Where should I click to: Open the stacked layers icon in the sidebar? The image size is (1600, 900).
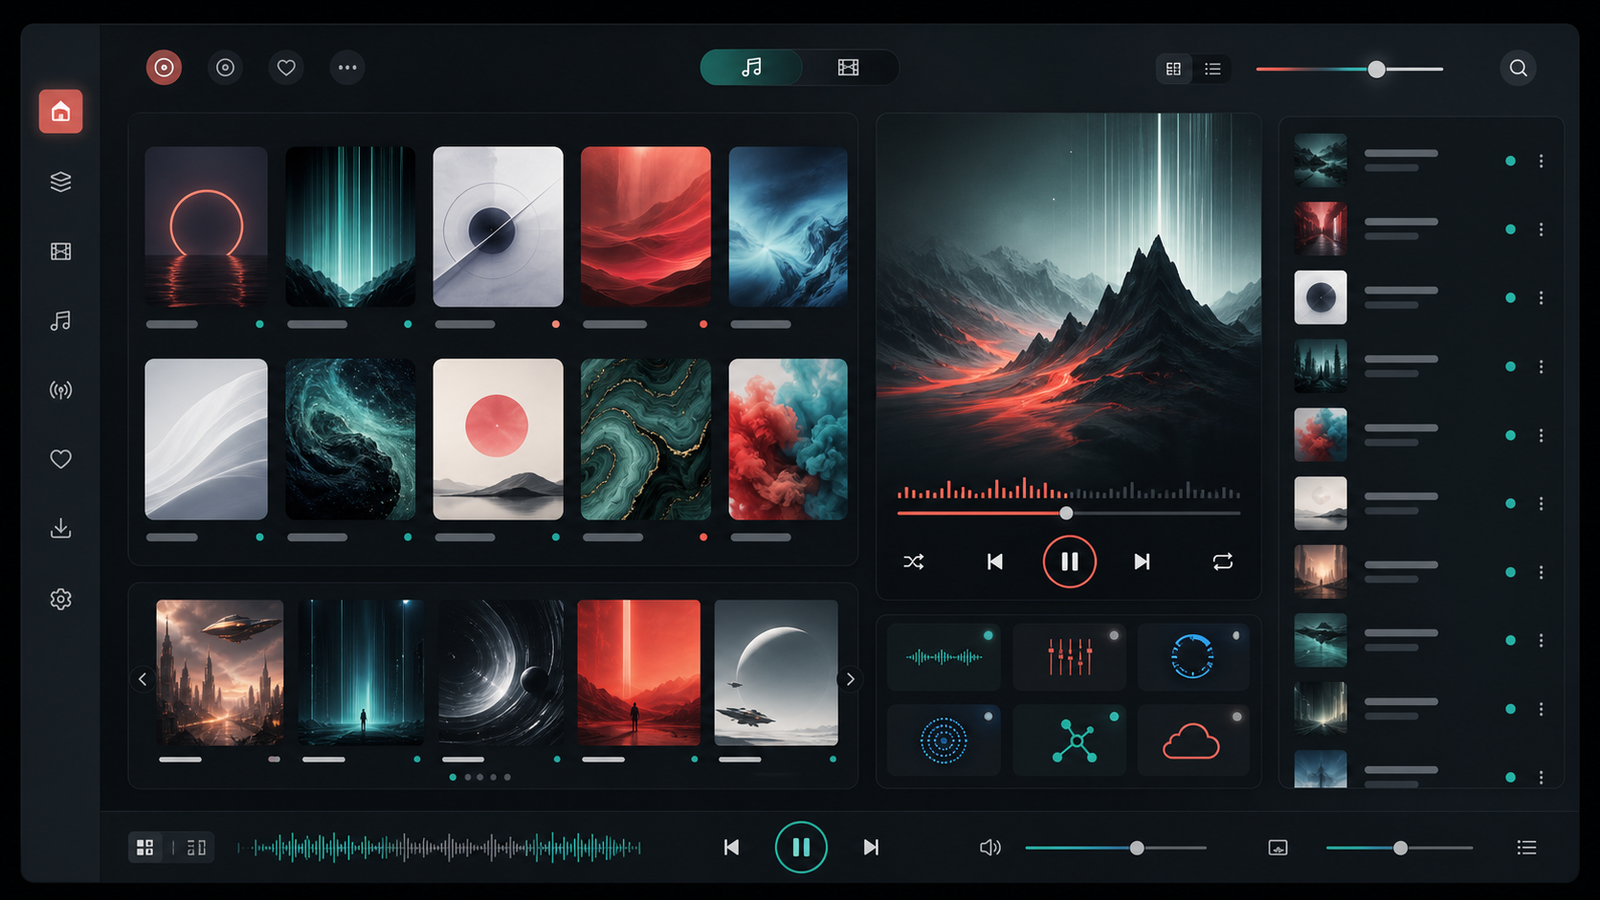[x=61, y=181]
